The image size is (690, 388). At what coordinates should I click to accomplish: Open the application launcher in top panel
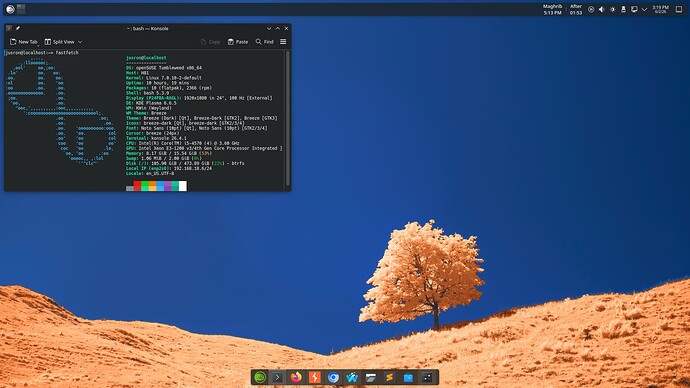point(10,9)
